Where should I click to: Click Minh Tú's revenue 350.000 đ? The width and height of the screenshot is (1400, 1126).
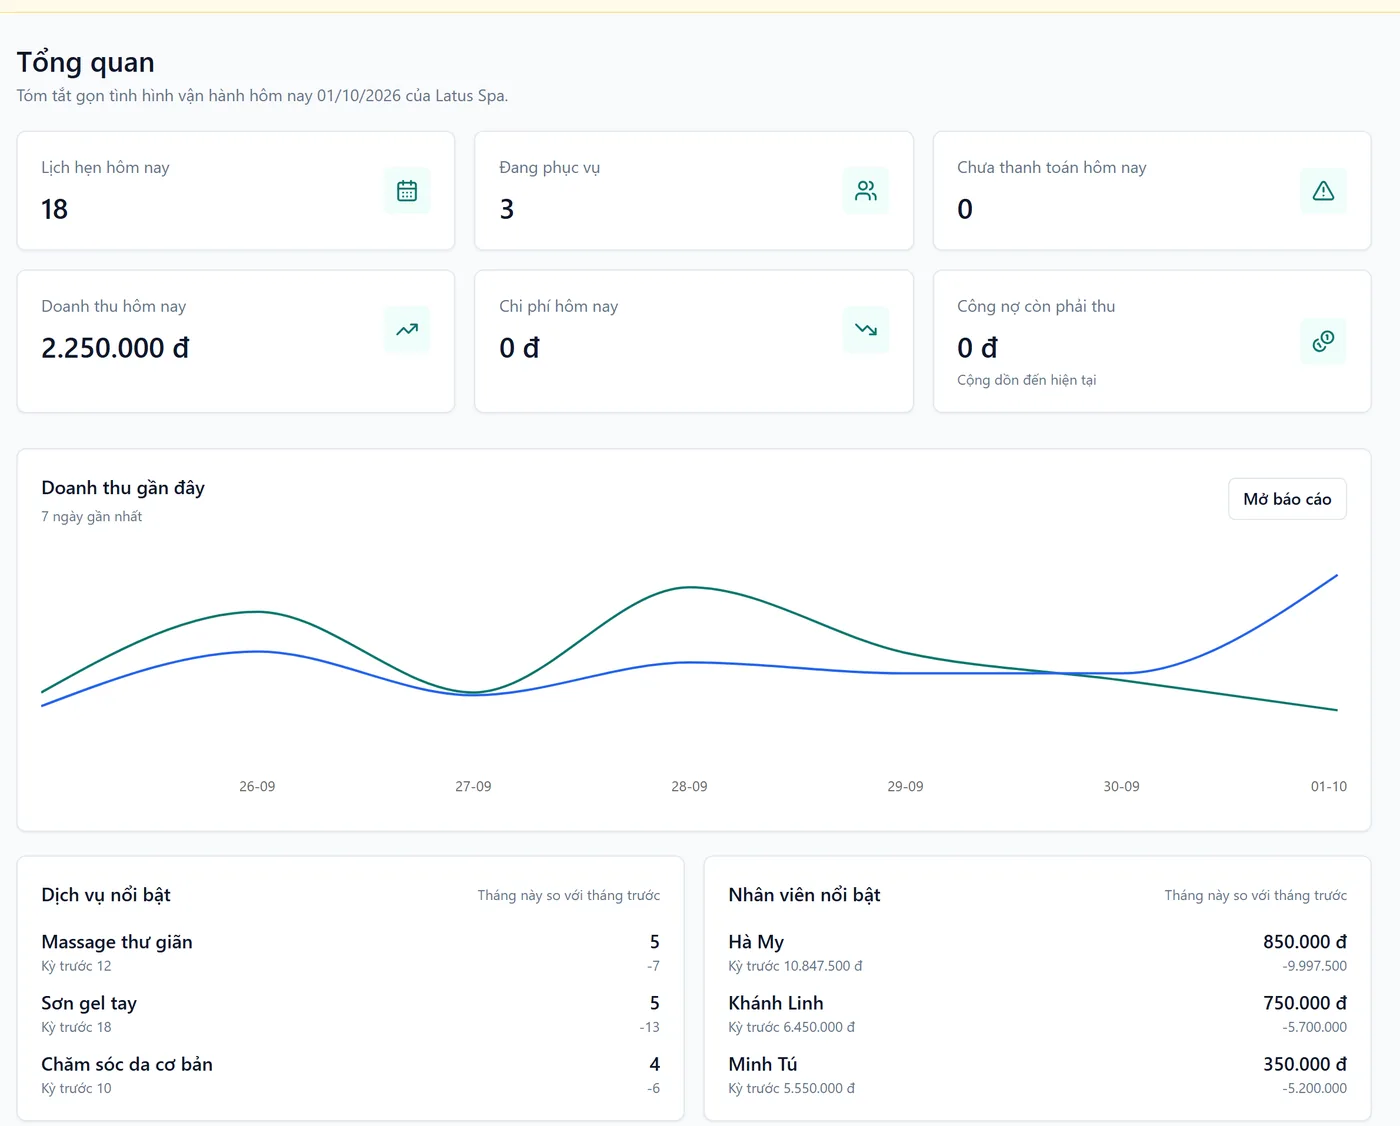click(1305, 1064)
